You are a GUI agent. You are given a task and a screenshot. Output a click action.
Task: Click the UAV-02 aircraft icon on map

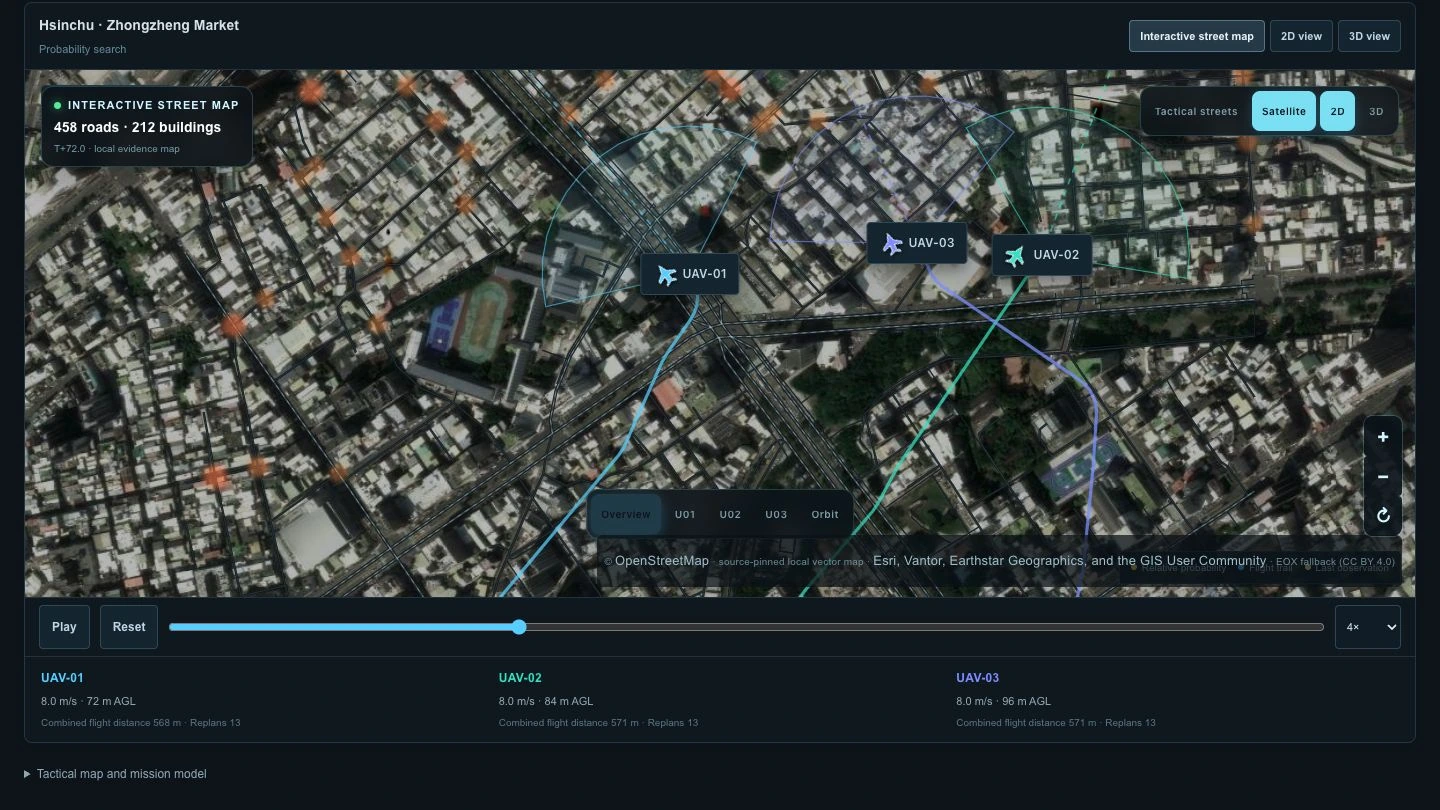pos(1015,256)
